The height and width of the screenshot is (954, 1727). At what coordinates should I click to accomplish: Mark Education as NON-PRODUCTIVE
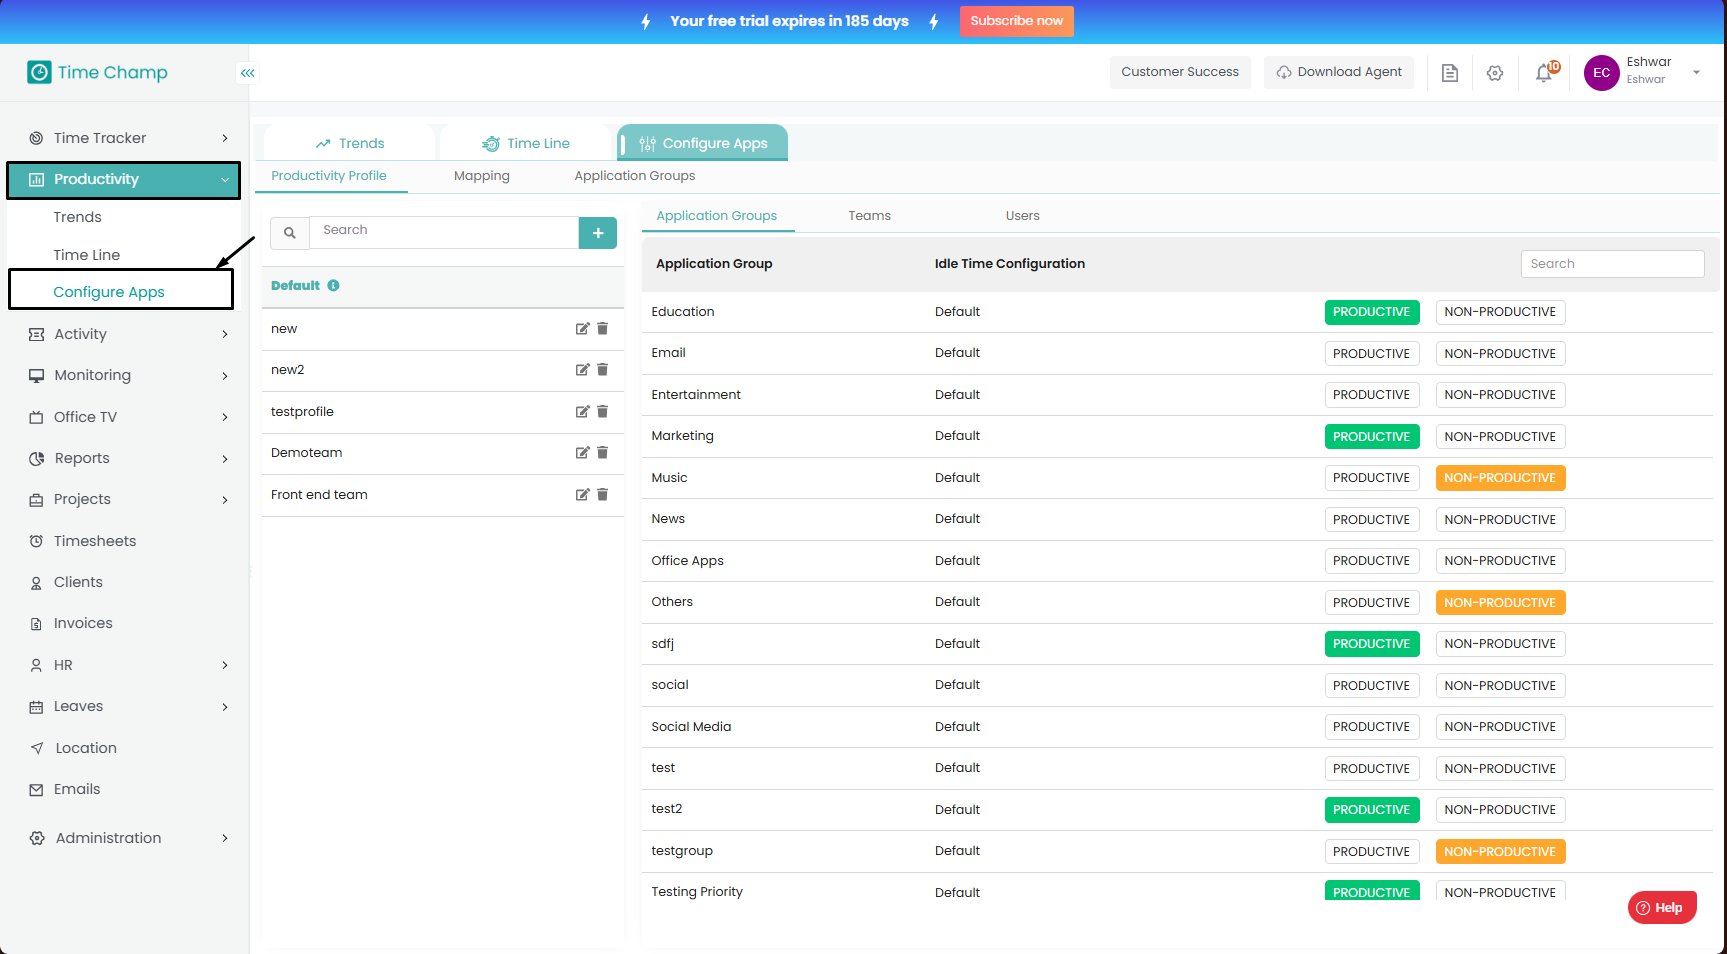[1499, 312]
